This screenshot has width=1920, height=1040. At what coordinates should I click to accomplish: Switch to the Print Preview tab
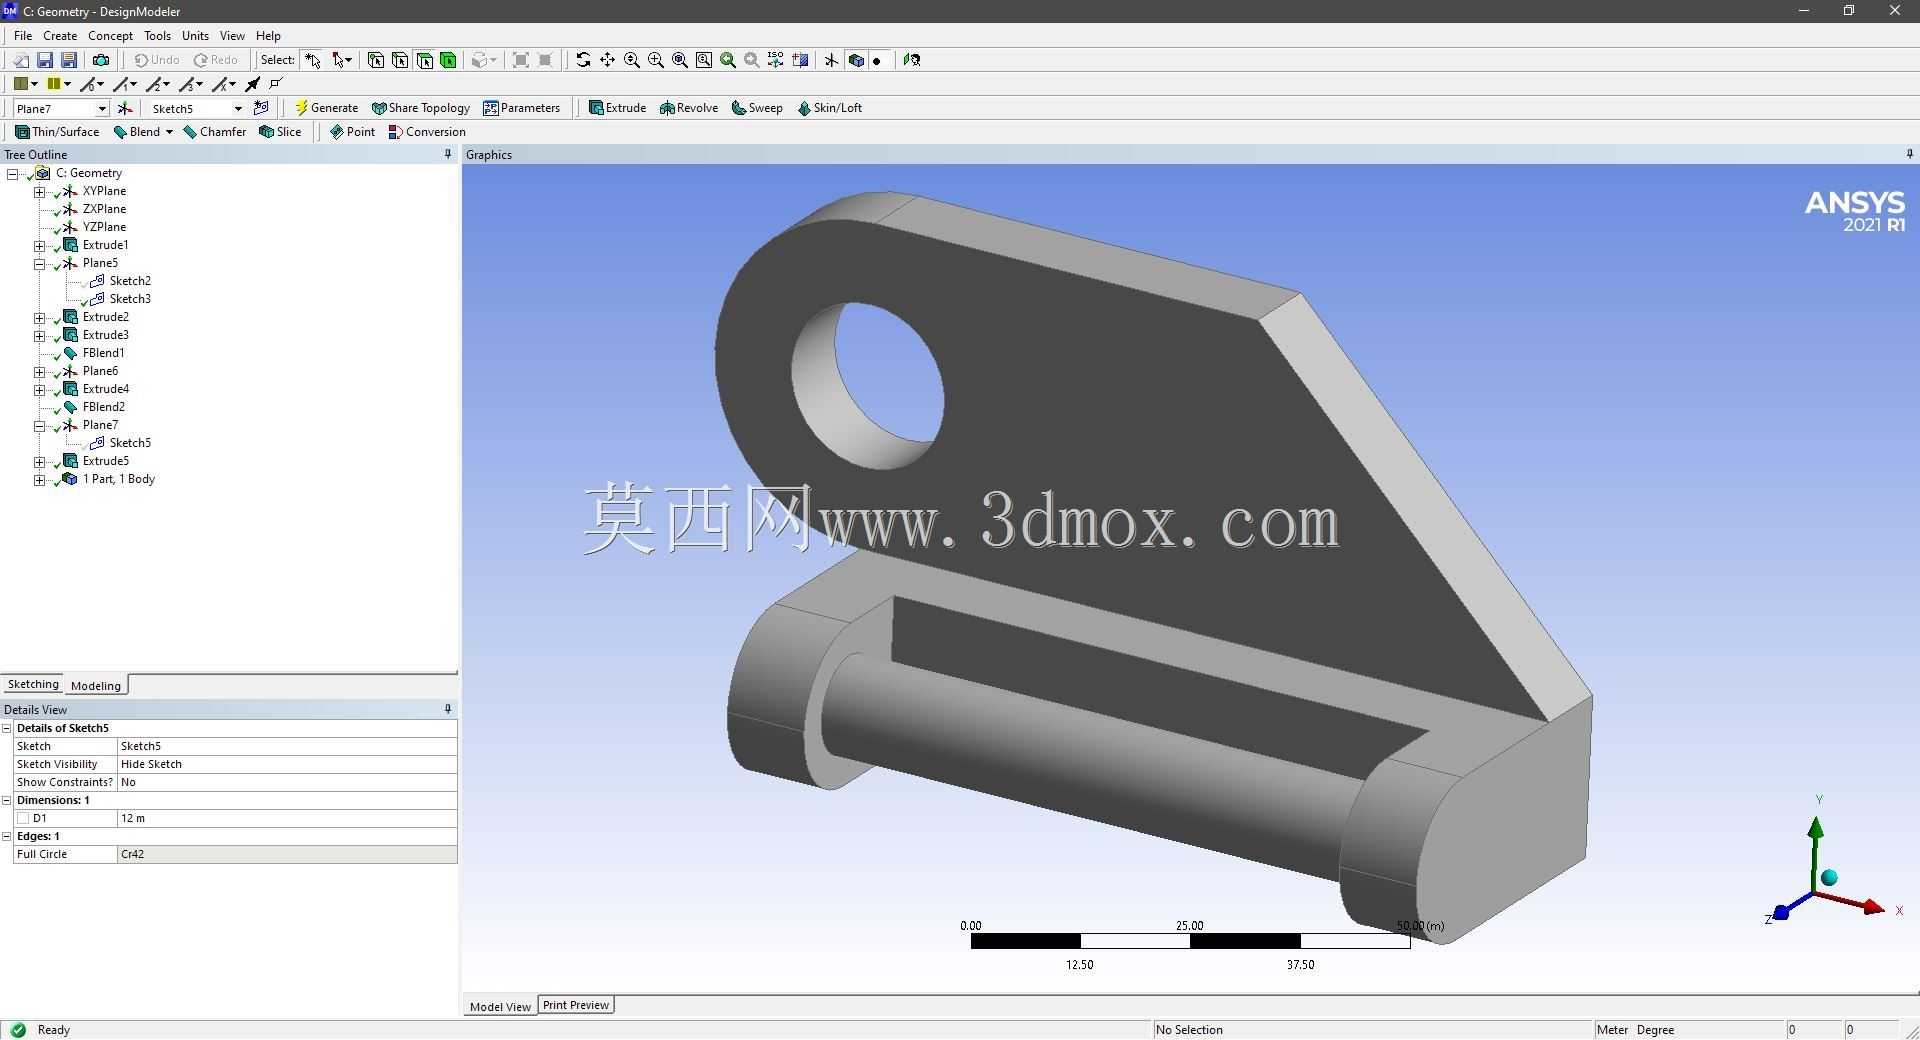pos(576,1005)
